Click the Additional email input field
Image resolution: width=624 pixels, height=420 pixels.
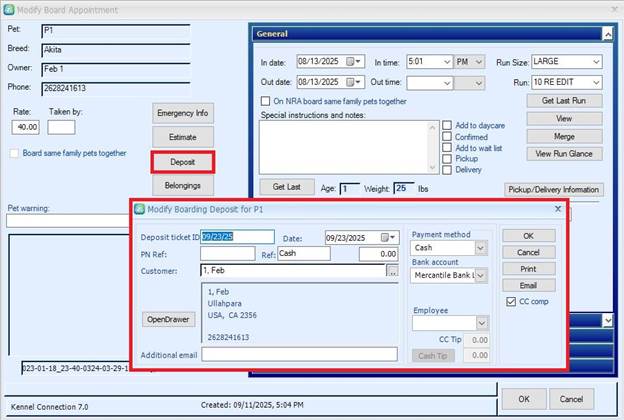coord(299,355)
